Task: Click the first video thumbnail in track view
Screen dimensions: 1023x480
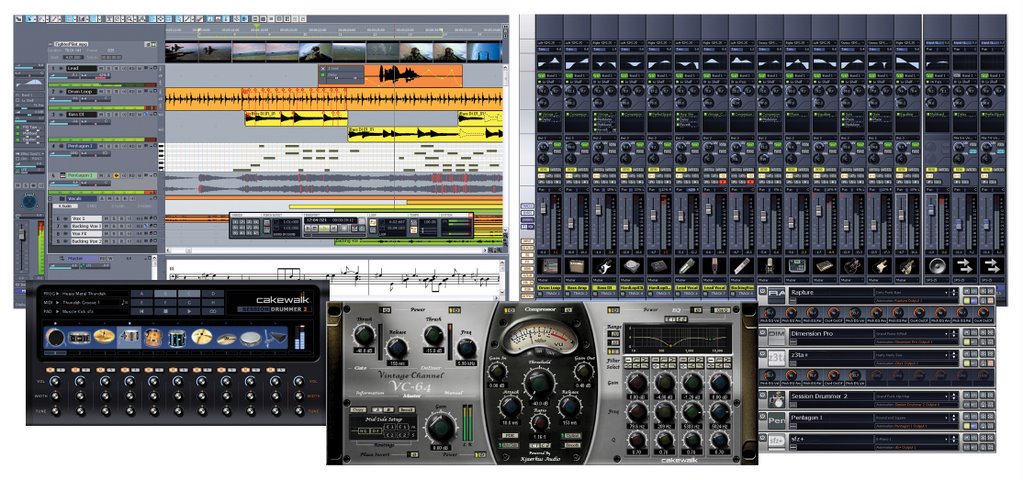Action: 182,52
